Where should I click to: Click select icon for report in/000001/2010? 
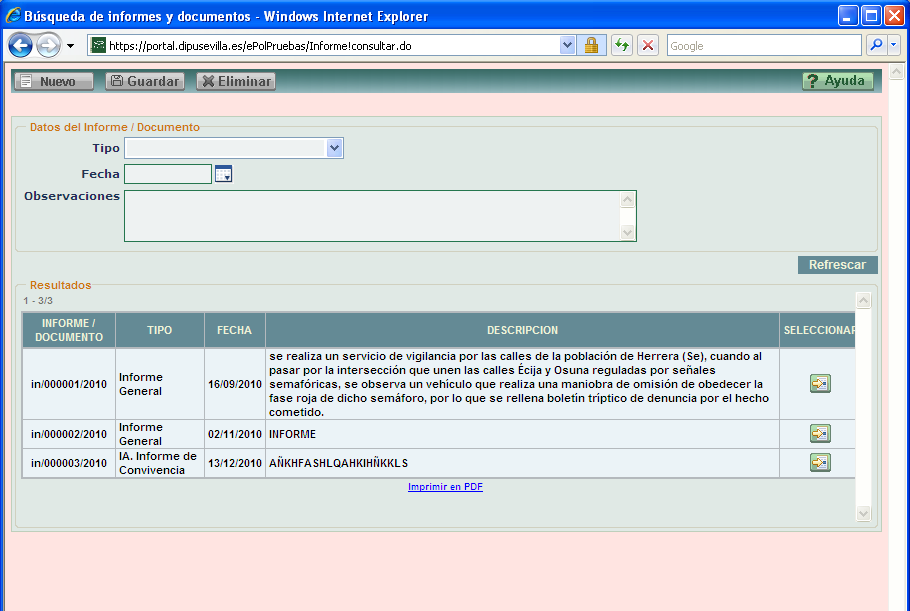pyautogui.click(x=820, y=384)
